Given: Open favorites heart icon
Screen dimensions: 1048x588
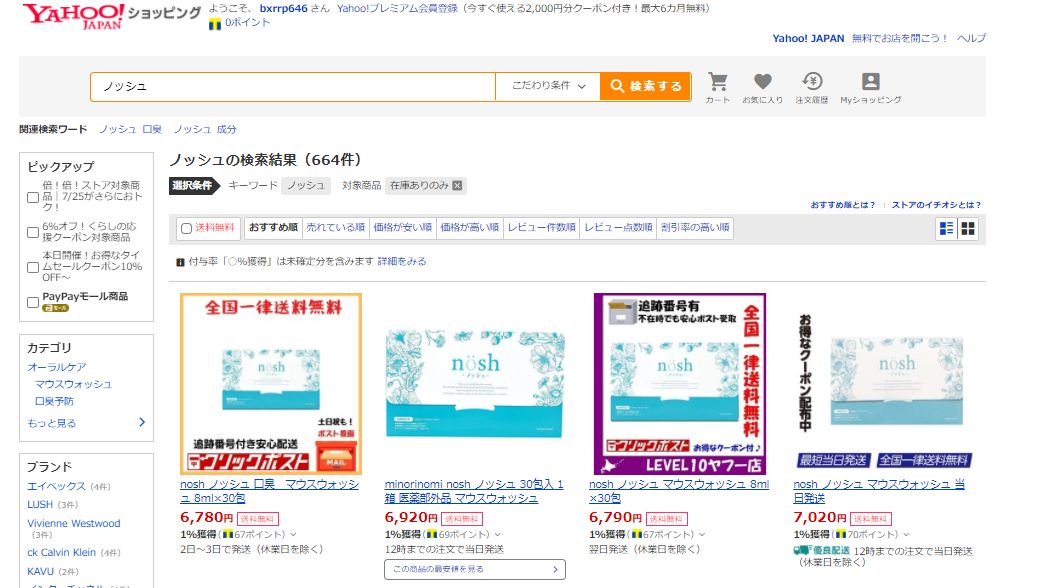Looking at the screenshot, I should click(762, 82).
